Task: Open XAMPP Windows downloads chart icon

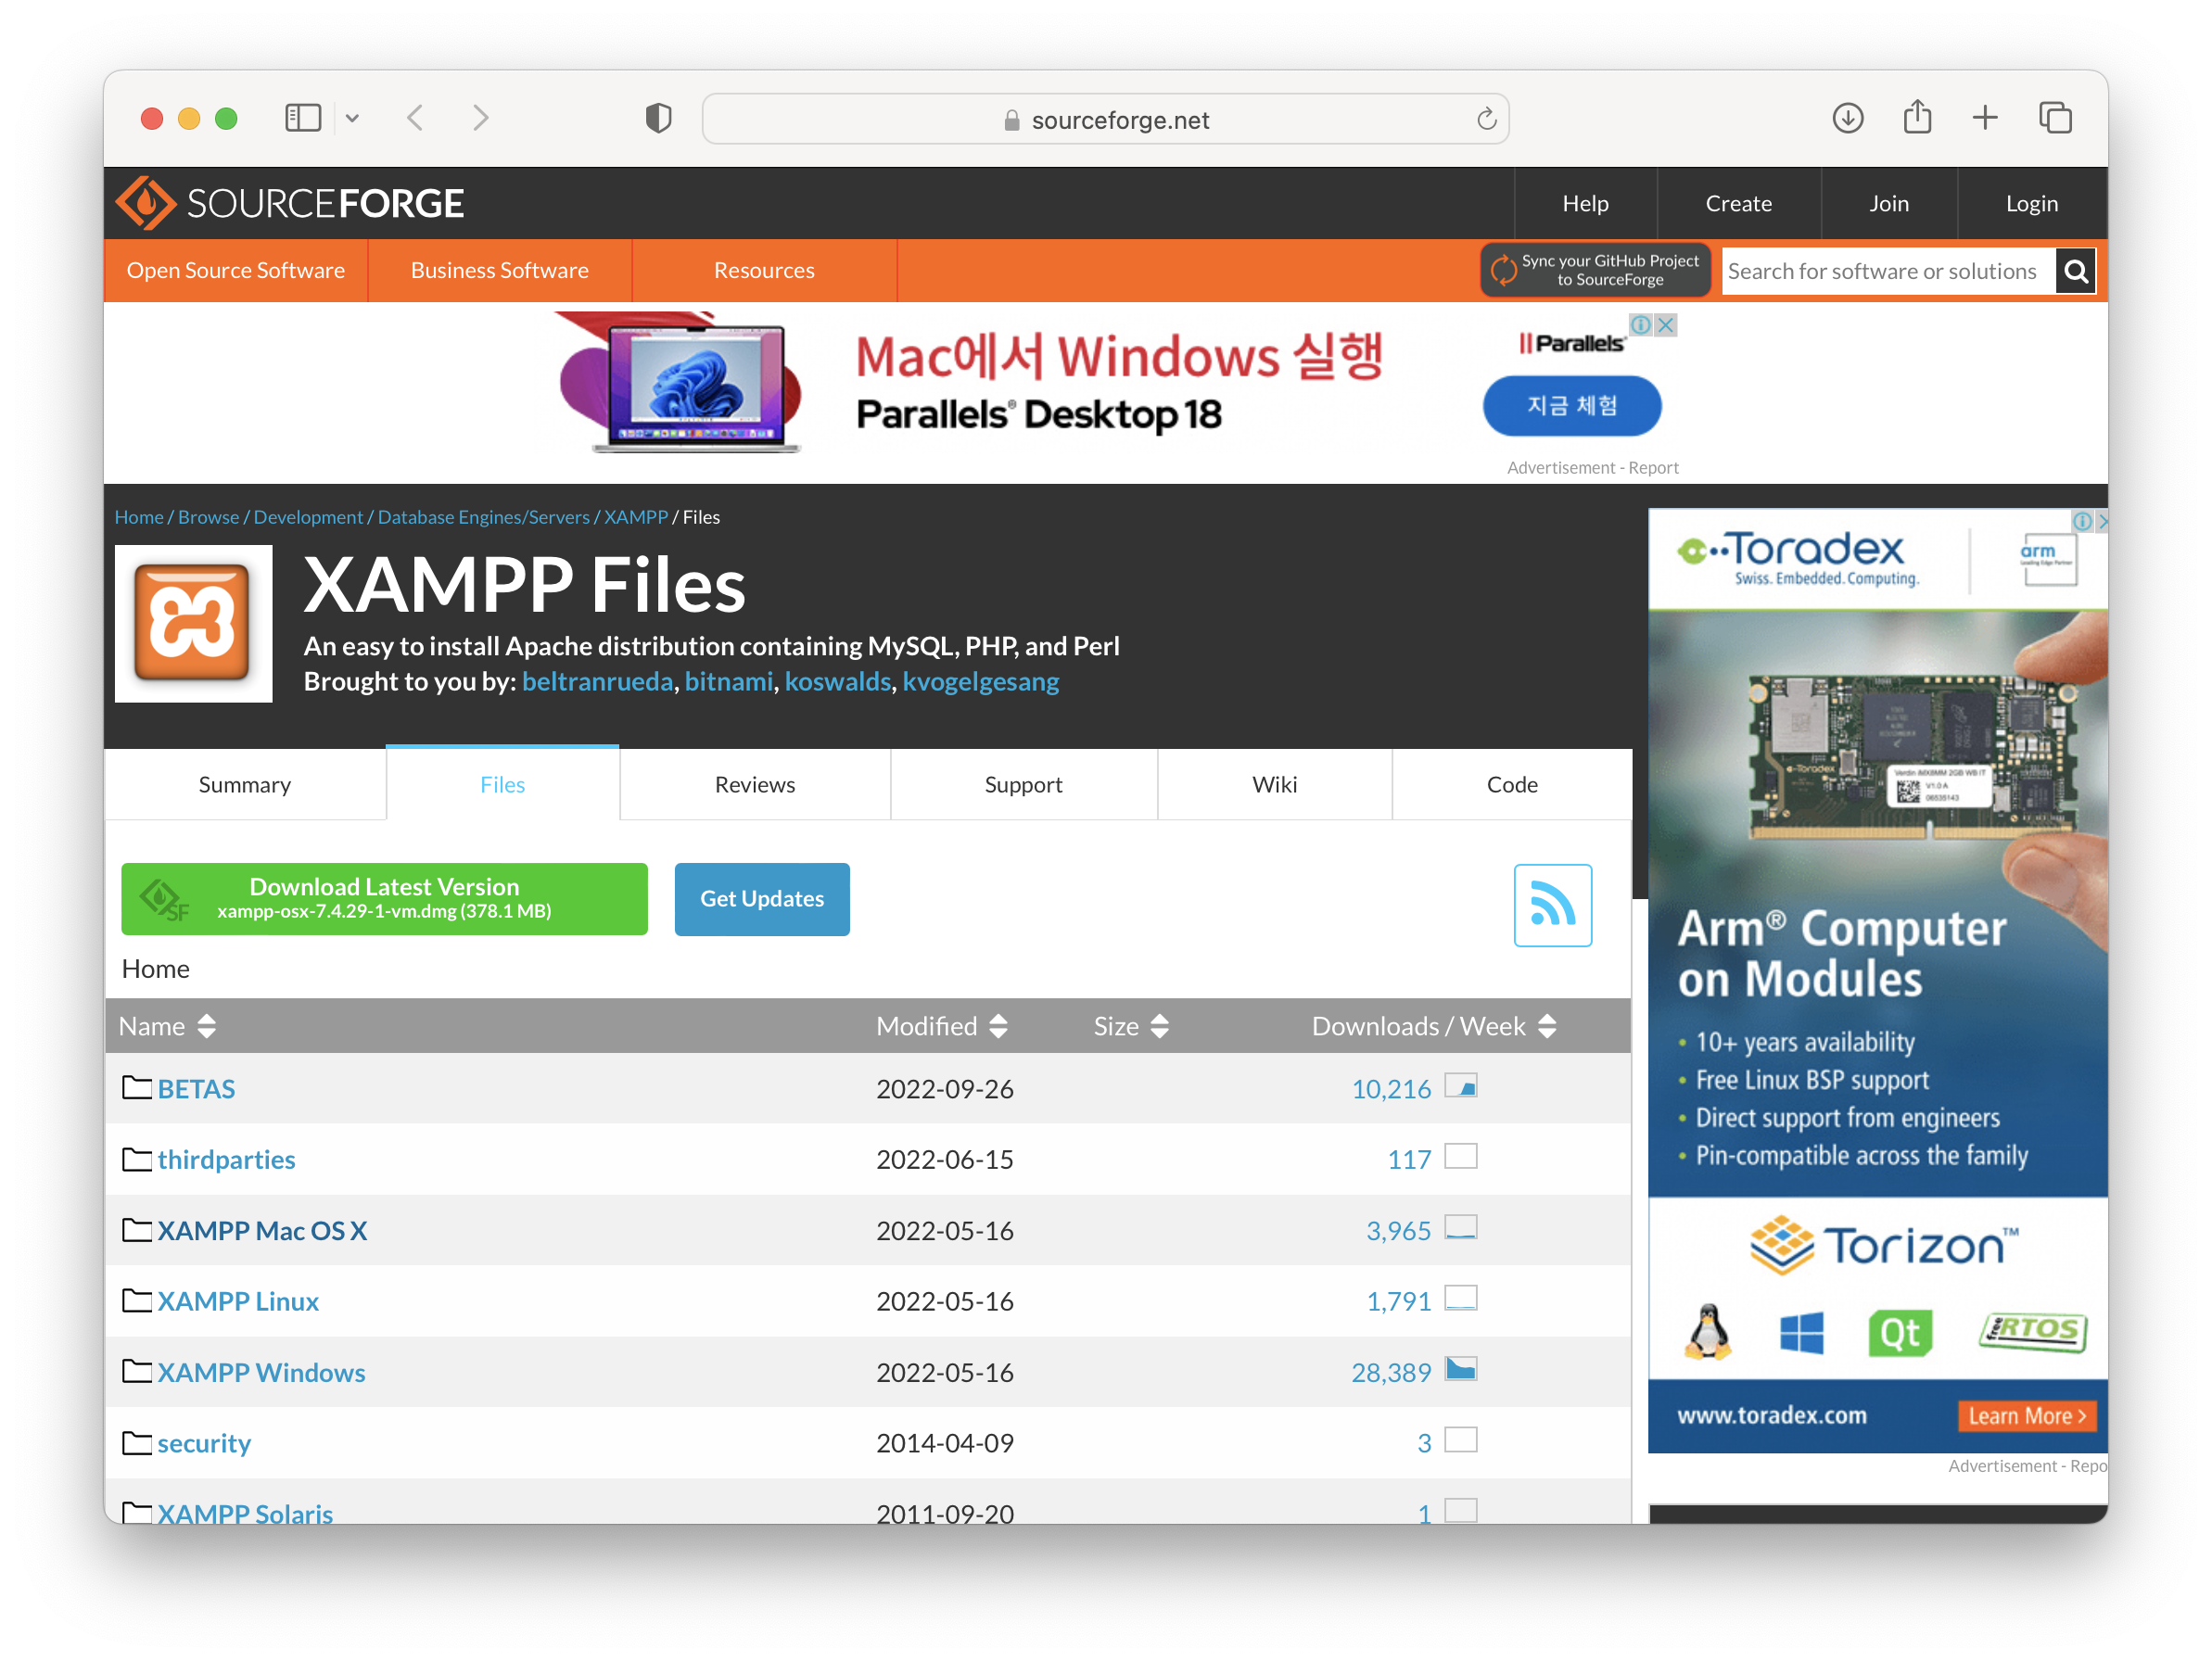Action: [1460, 1369]
